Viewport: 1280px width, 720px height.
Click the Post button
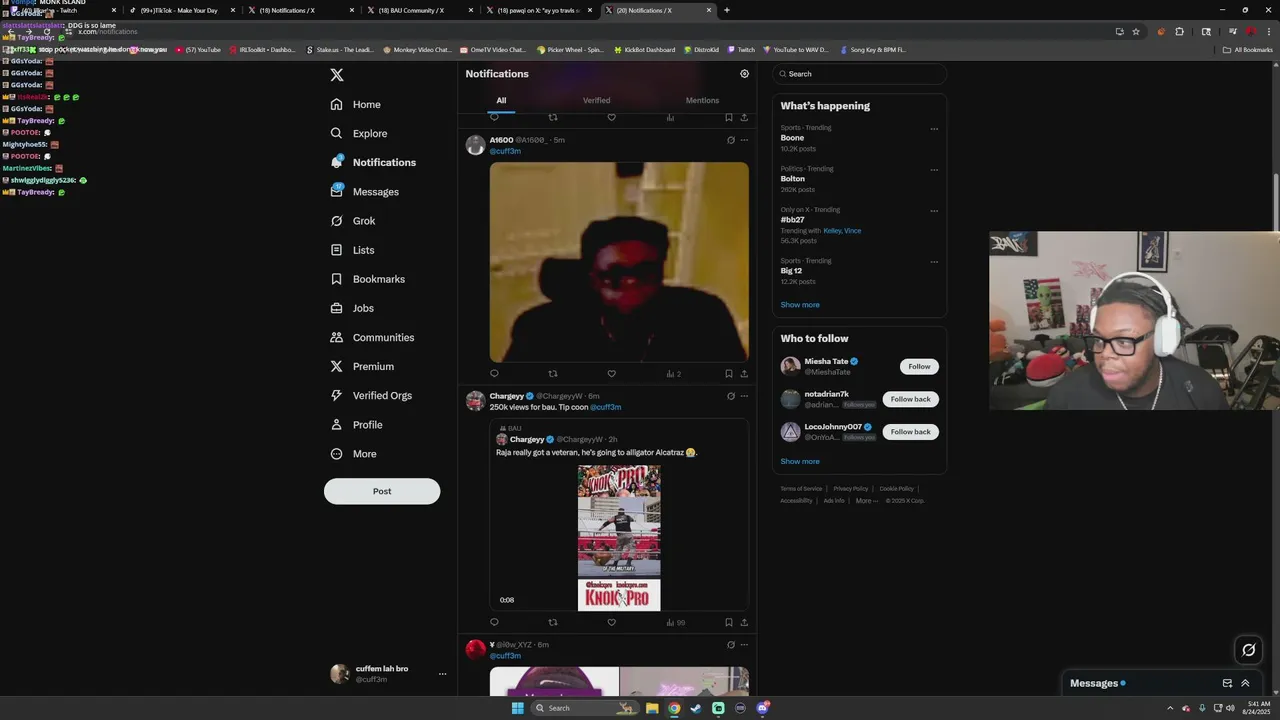(x=382, y=491)
